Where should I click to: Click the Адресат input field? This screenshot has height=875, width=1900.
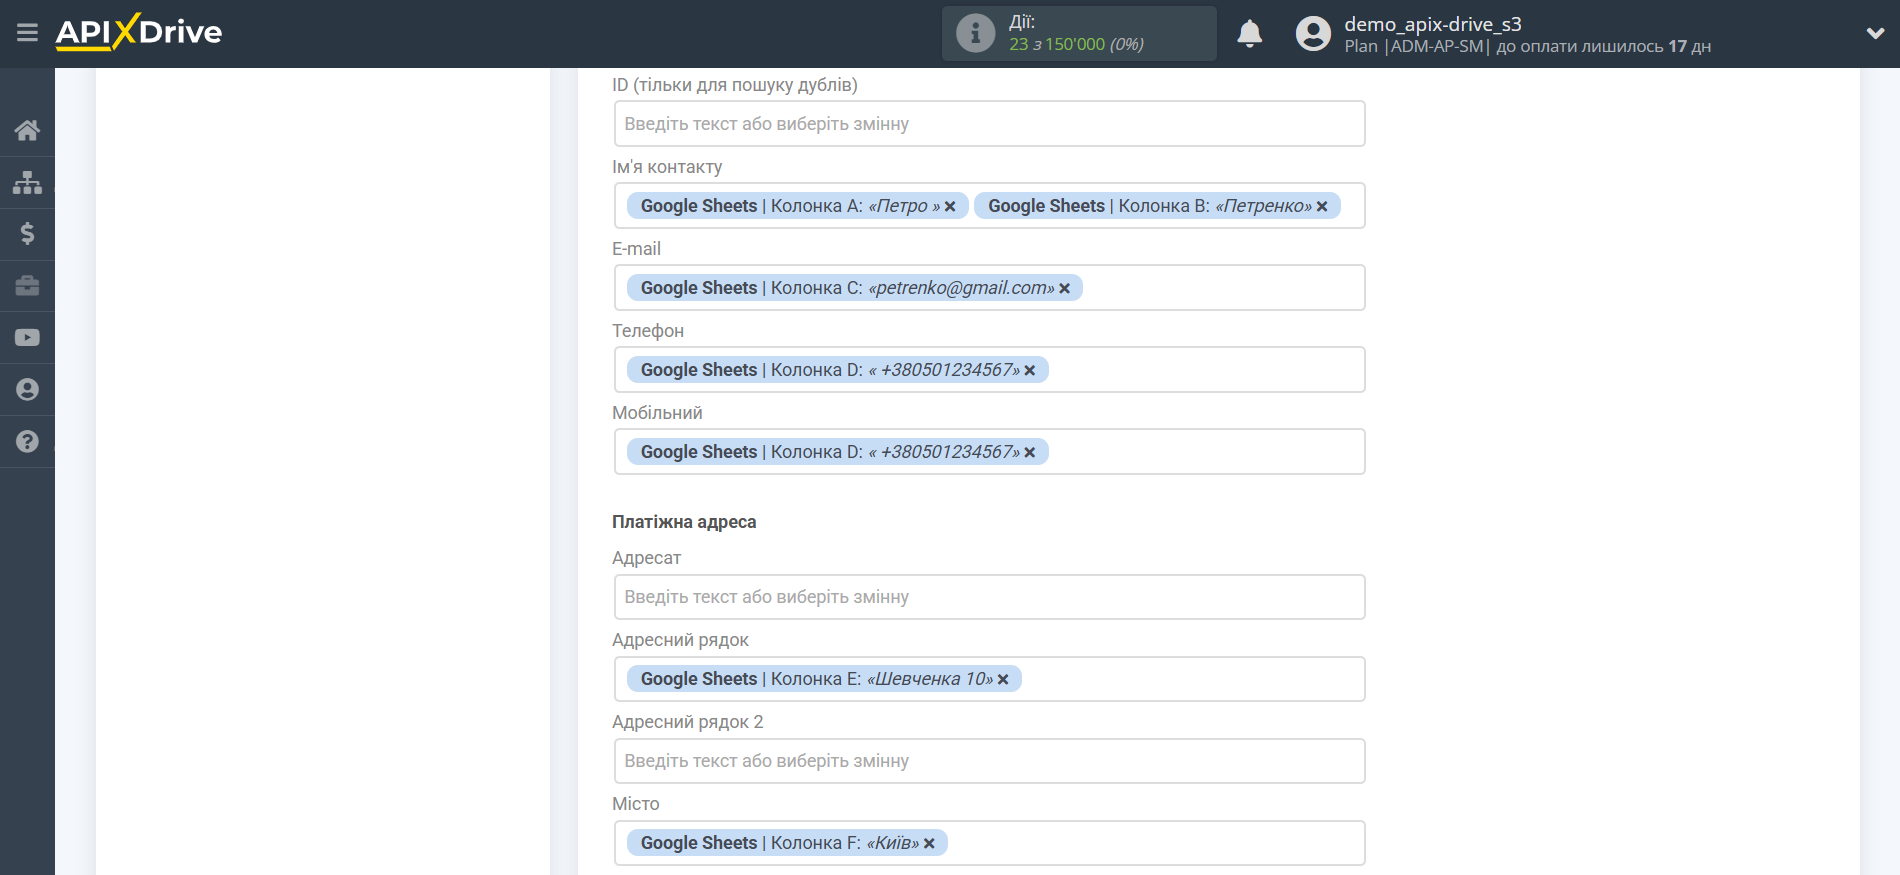pyautogui.click(x=989, y=597)
